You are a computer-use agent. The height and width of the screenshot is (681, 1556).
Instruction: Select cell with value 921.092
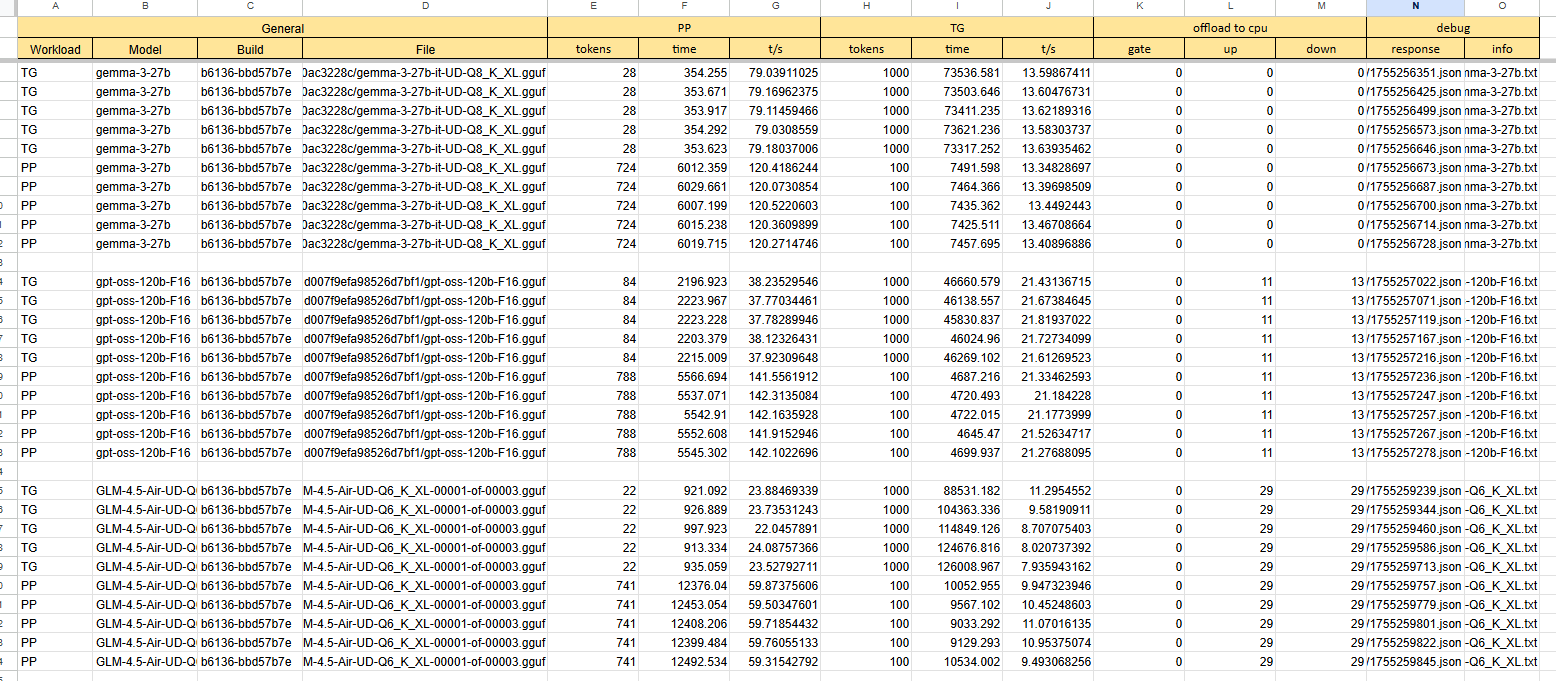tap(684, 491)
